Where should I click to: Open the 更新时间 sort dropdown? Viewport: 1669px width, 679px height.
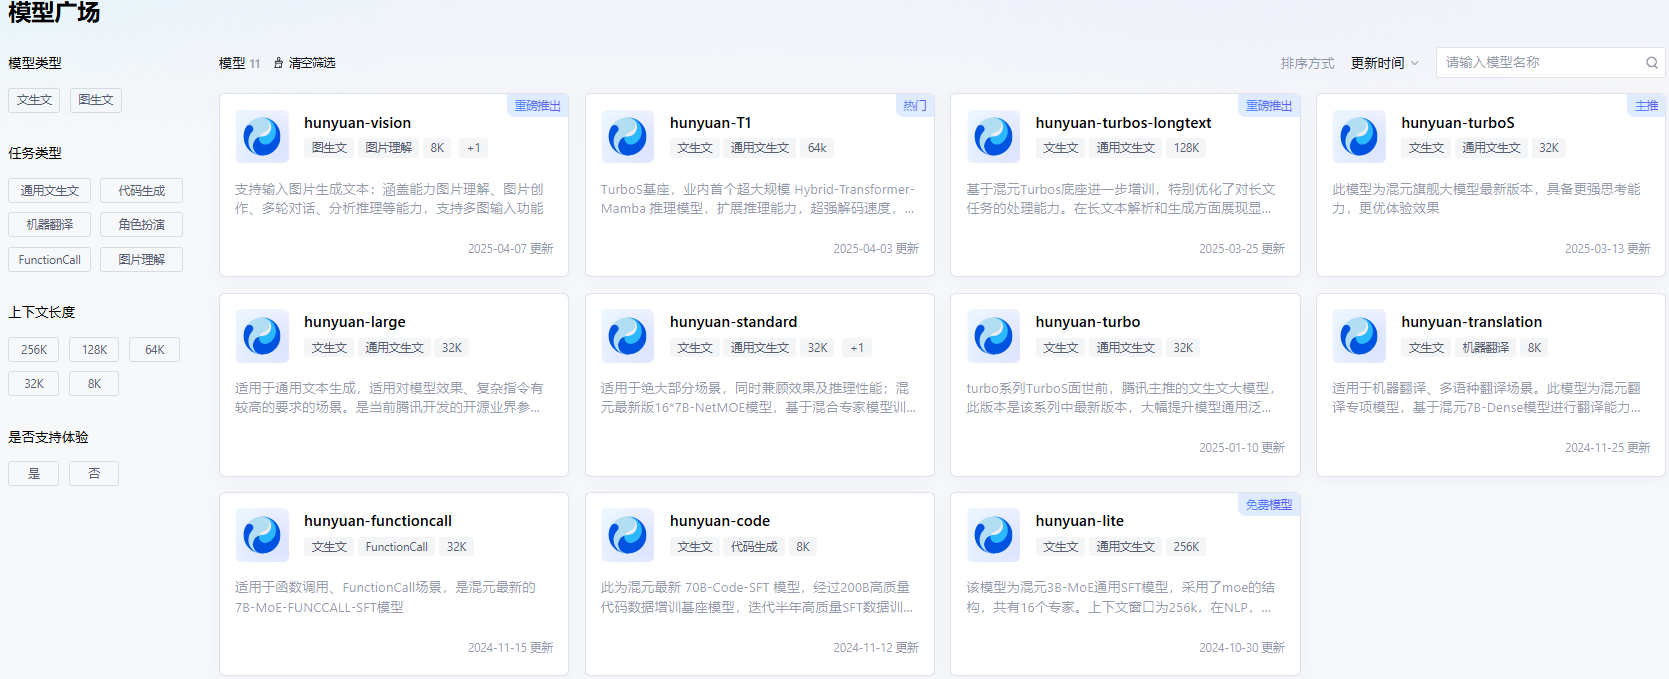click(1385, 63)
